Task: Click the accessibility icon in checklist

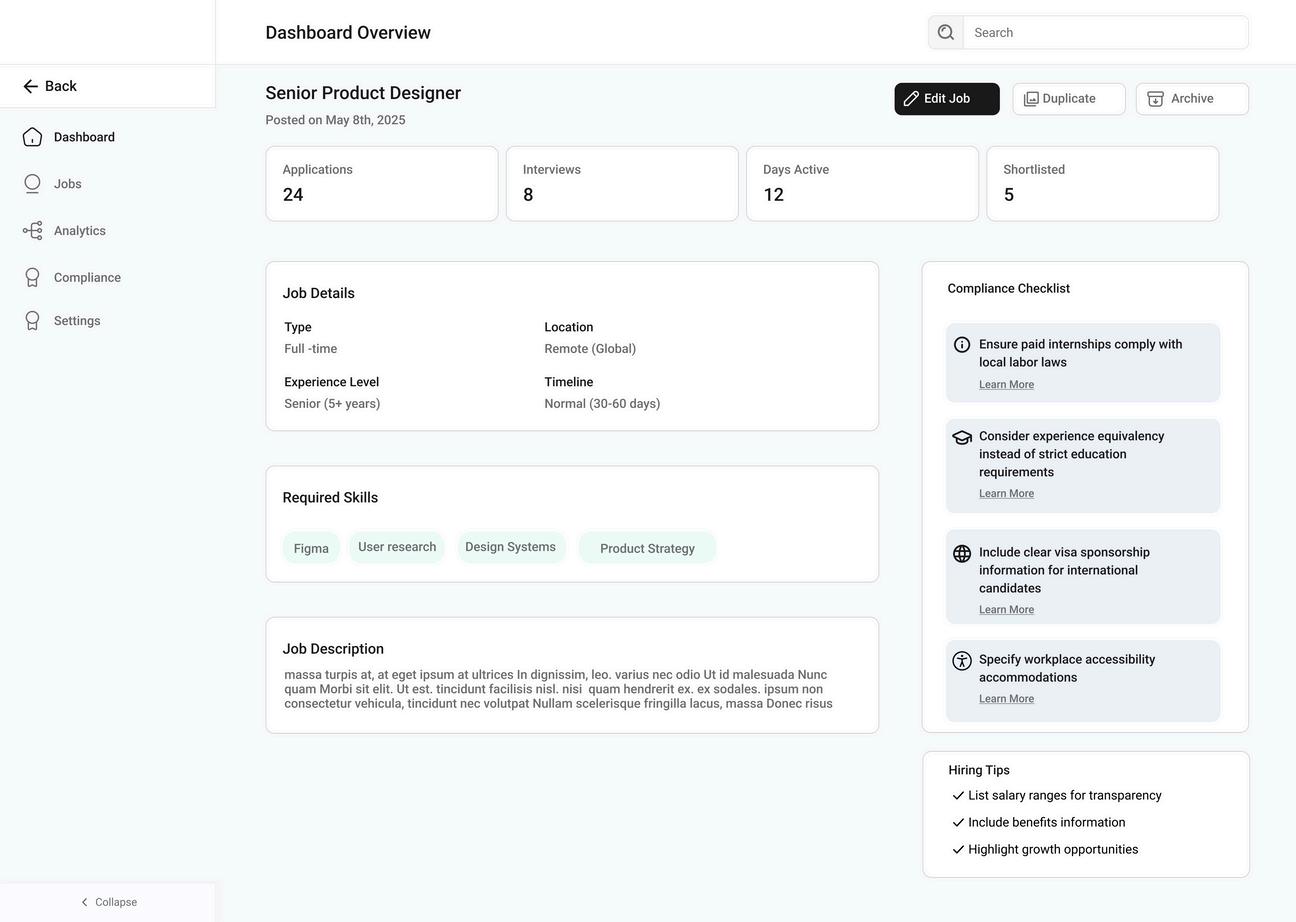Action: [x=962, y=661]
